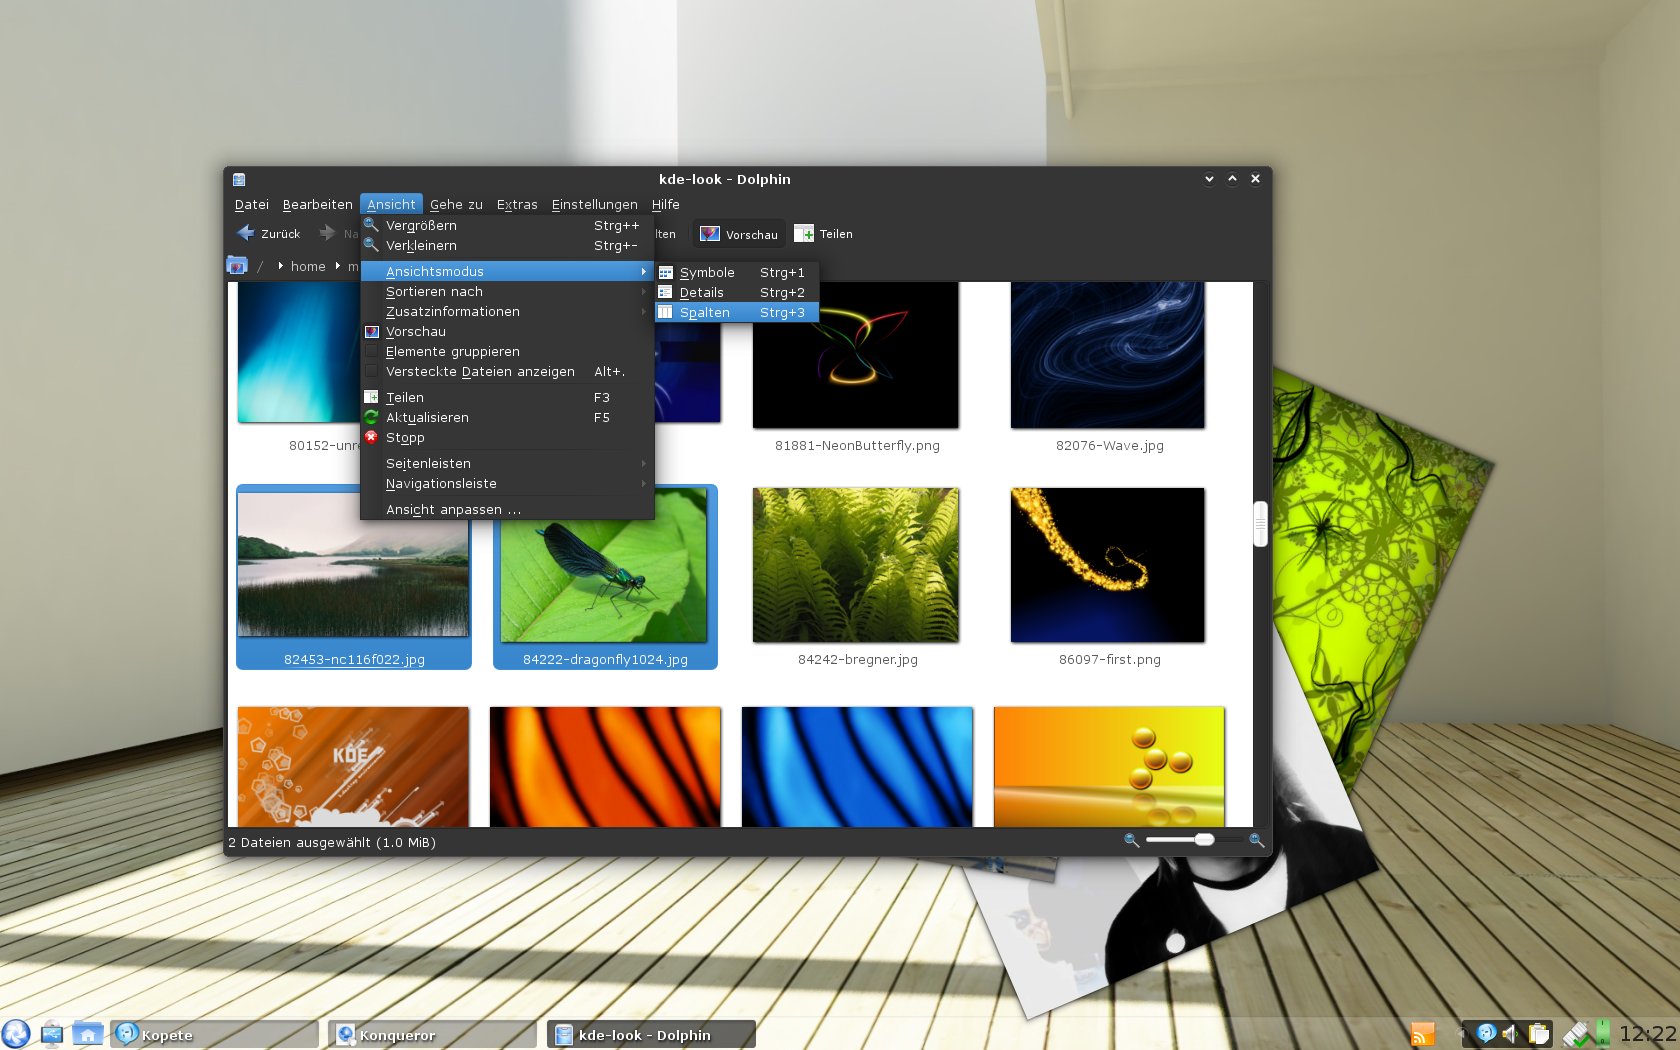Viewport: 1680px width, 1050px height.
Task: Select the 81881-NeonButterfly.png thumbnail
Action: (x=855, y=355)
